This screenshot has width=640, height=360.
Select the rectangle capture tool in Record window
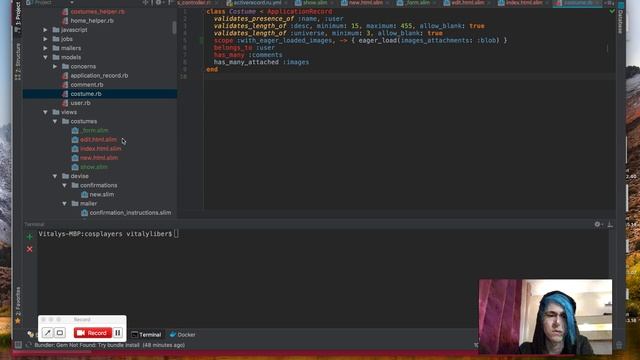(x=60, y=333)
